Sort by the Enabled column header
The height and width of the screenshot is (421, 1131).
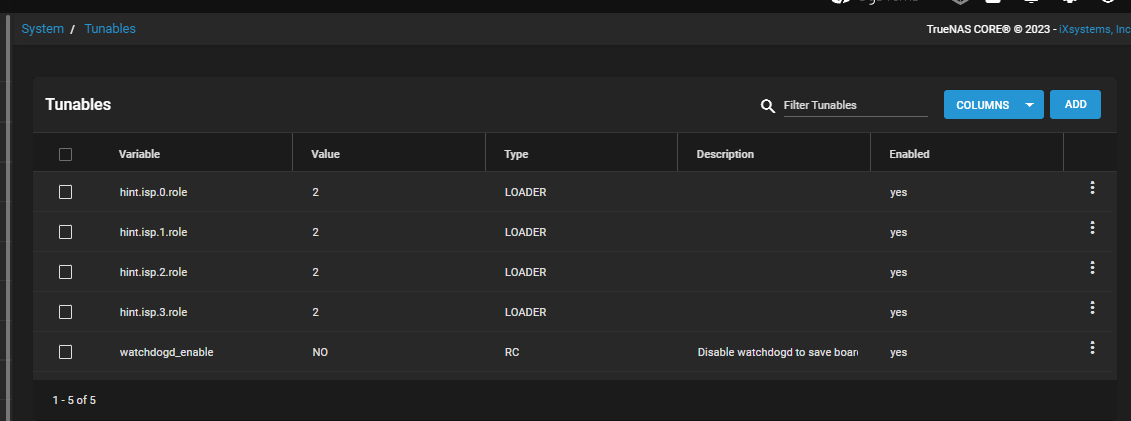pyautogui.click(x=909, y=154)
